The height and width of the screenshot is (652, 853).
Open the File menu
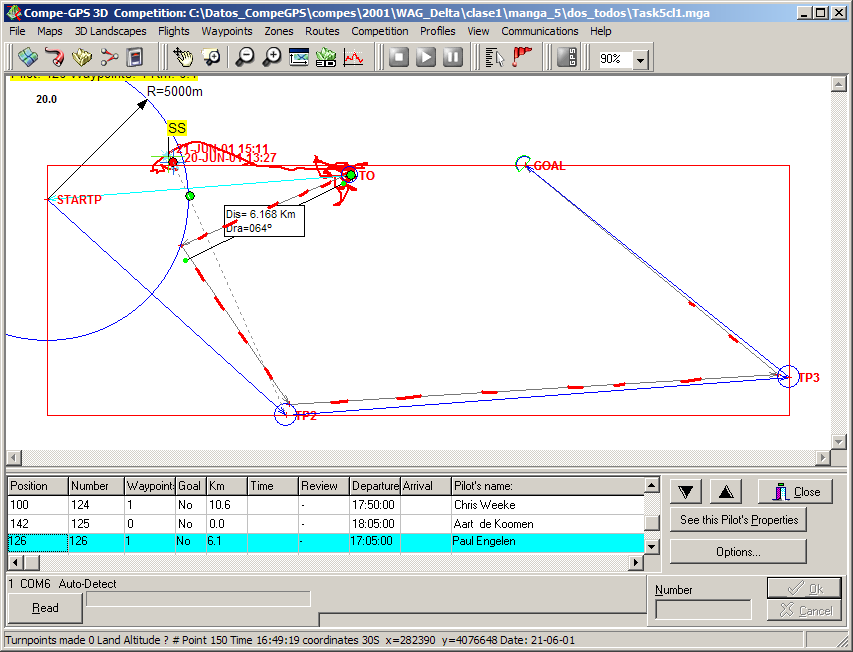[17, 31]
